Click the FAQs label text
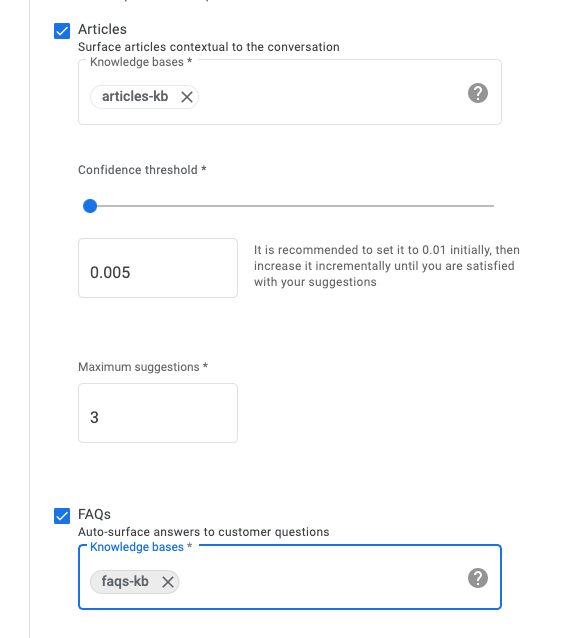This screenshot has height=638, width=573. coord(94,514)
